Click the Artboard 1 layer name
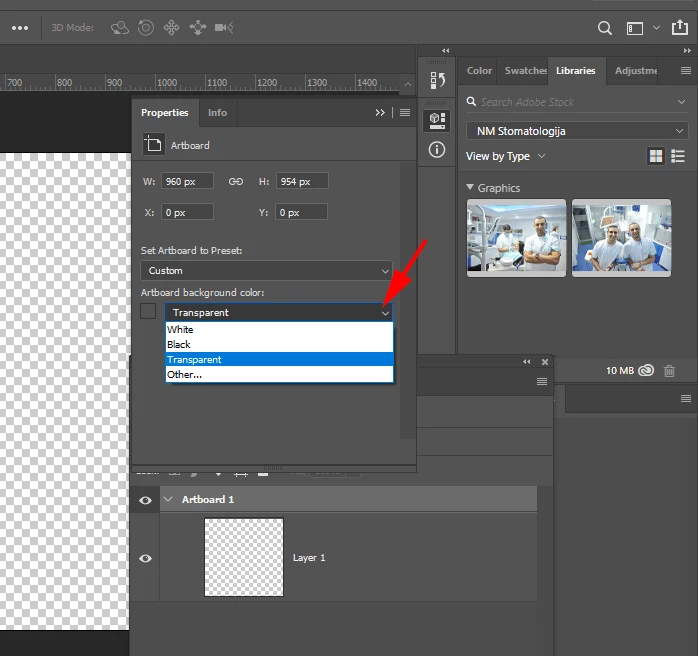 click(x=208, y=499)
